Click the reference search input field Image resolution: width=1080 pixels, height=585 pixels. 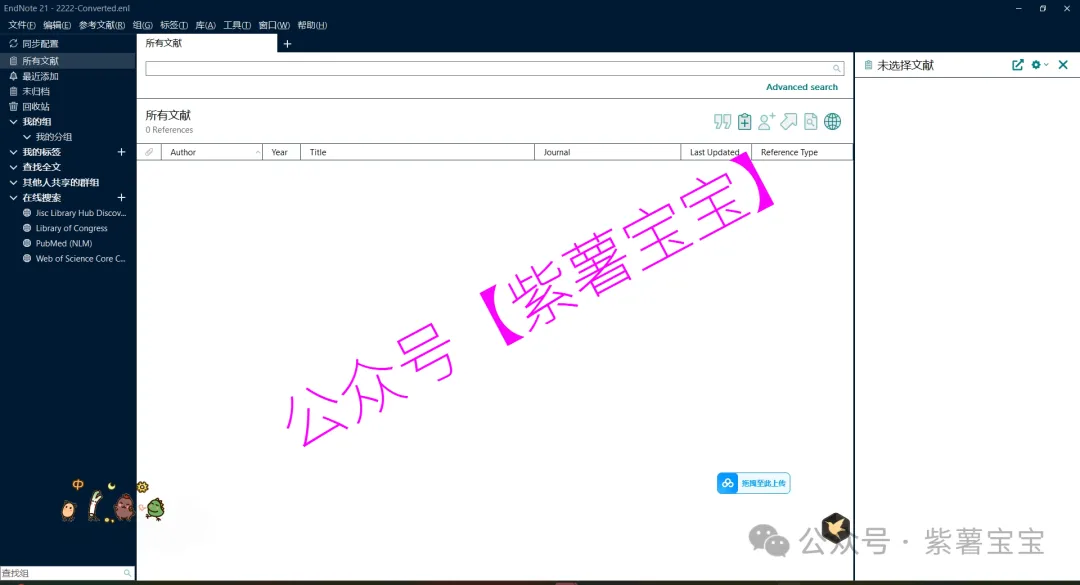(488, 69)
